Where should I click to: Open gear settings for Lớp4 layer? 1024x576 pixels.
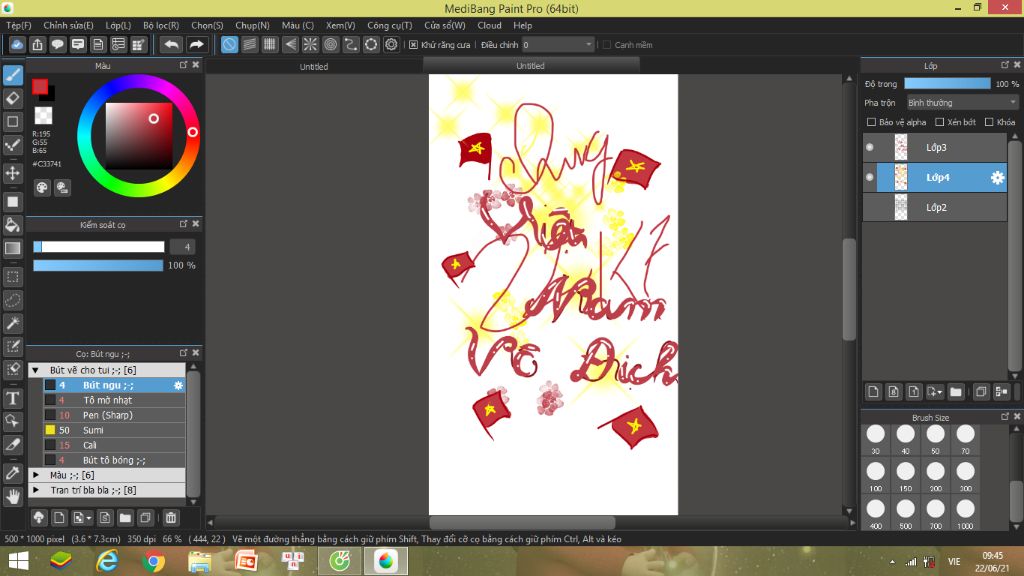tap(997, 178)
